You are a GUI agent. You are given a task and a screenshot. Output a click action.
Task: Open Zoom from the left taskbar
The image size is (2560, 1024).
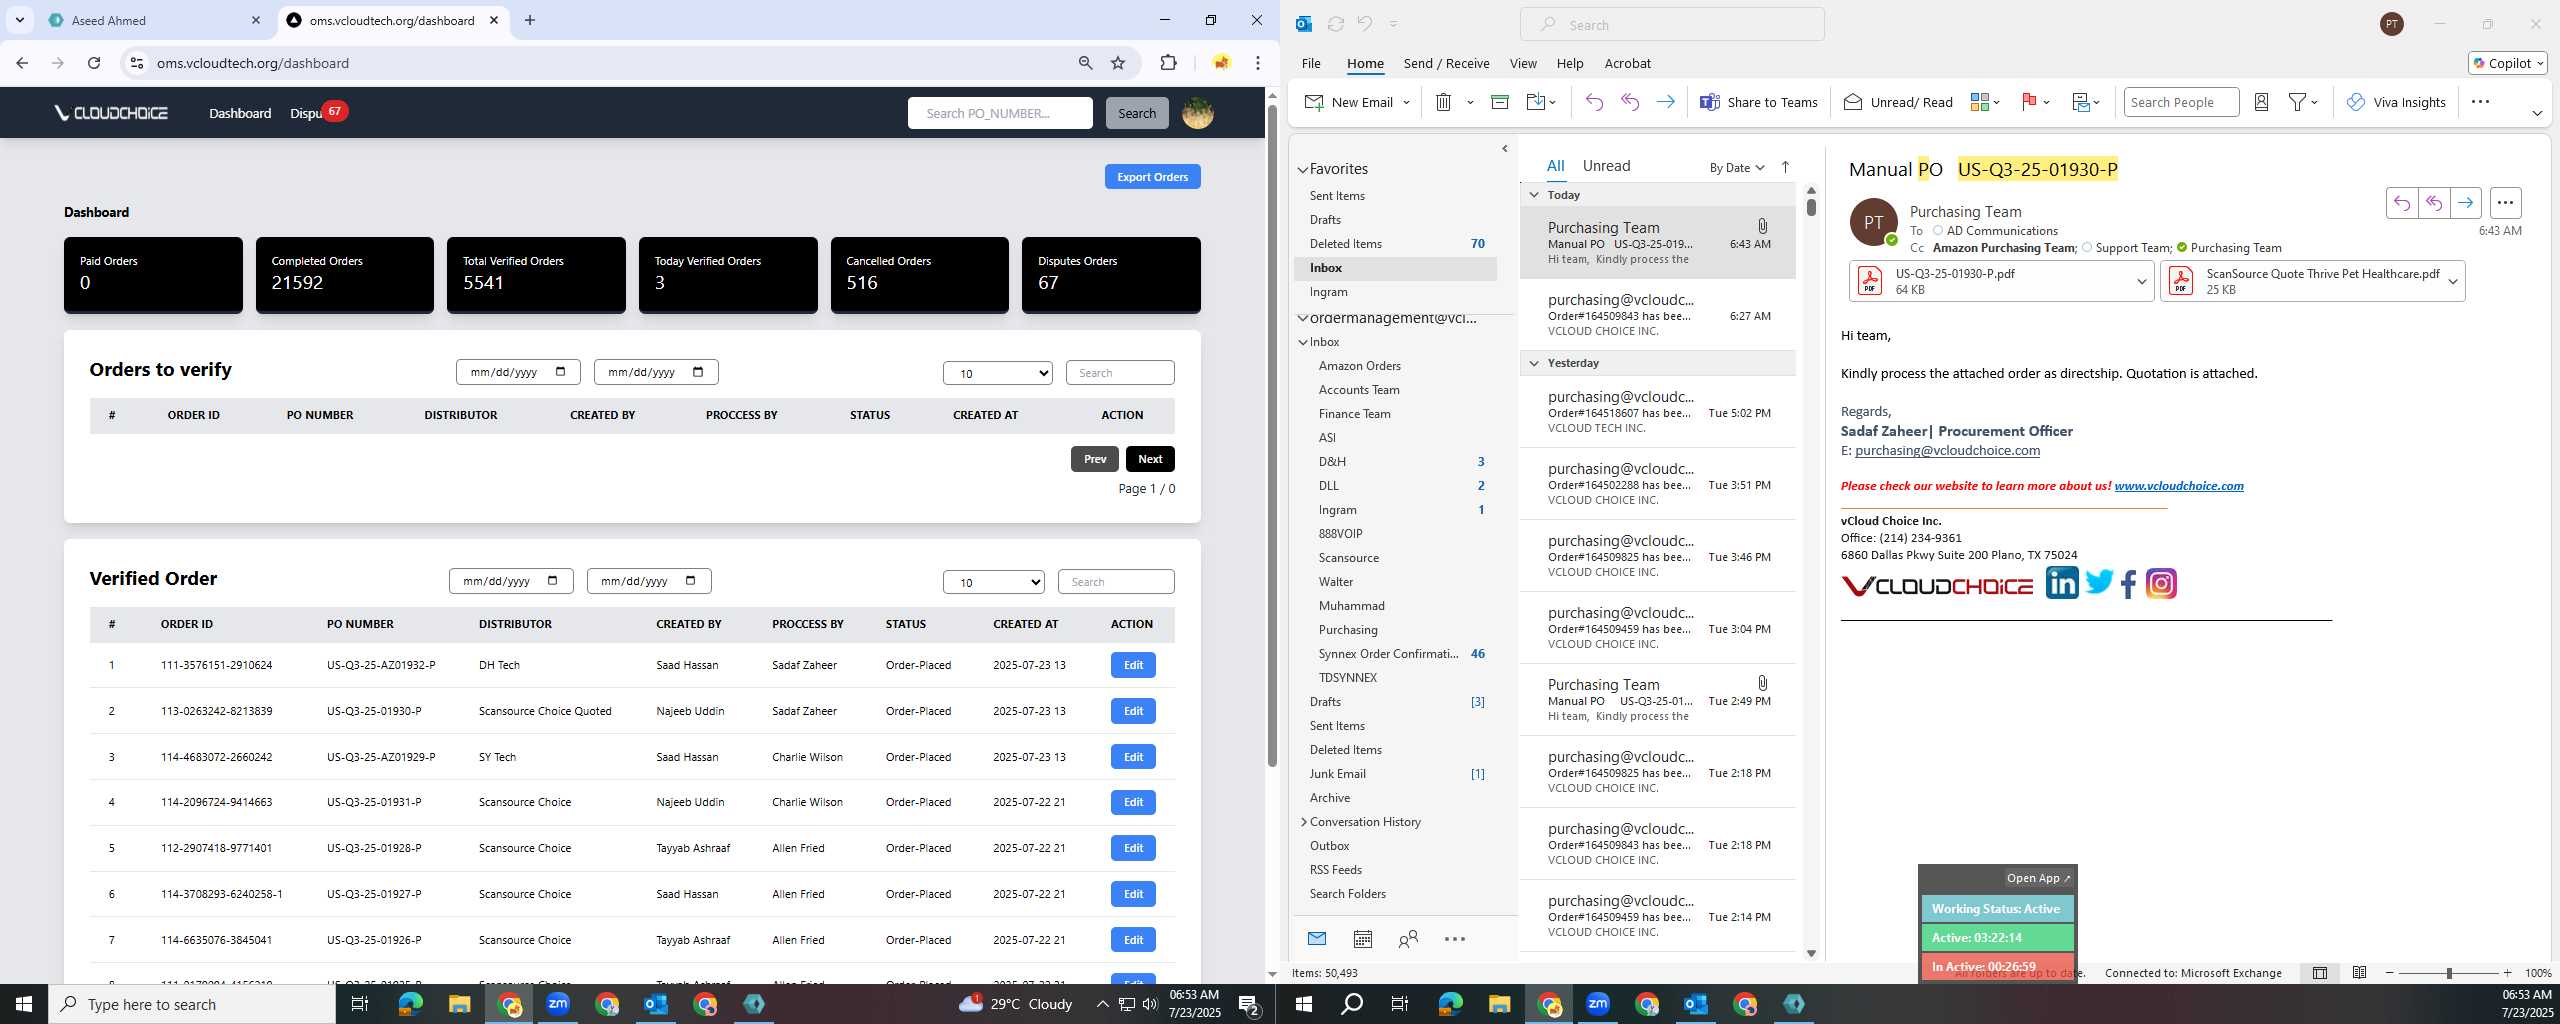tap(558, 1004)
